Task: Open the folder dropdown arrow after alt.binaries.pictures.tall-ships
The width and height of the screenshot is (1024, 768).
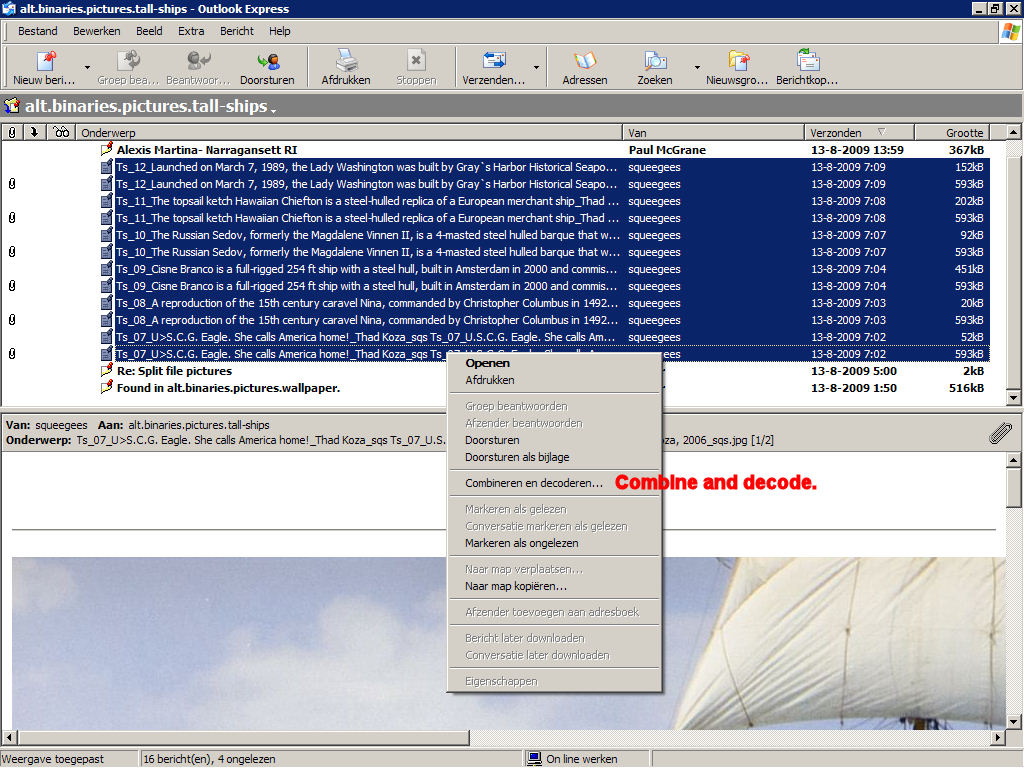Action: [273, 110]
